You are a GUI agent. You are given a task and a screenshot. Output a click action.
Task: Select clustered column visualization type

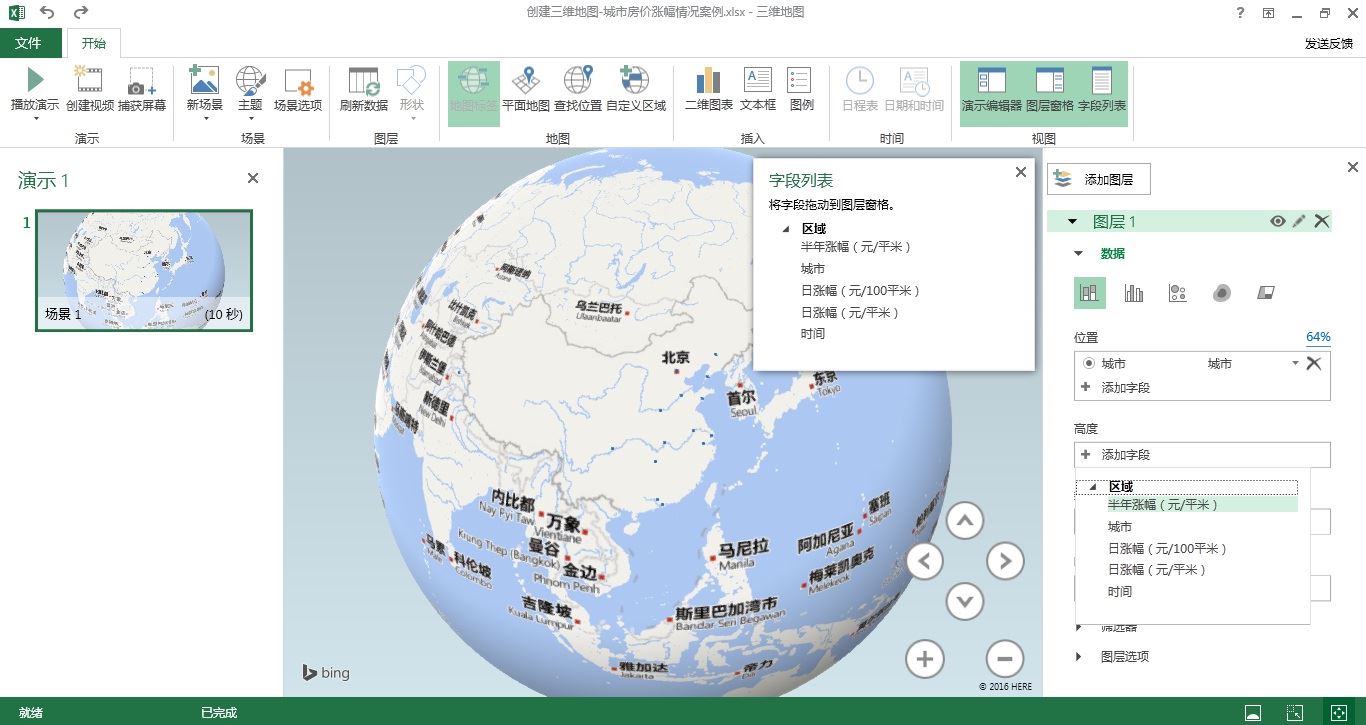(x=1134, y=293)
